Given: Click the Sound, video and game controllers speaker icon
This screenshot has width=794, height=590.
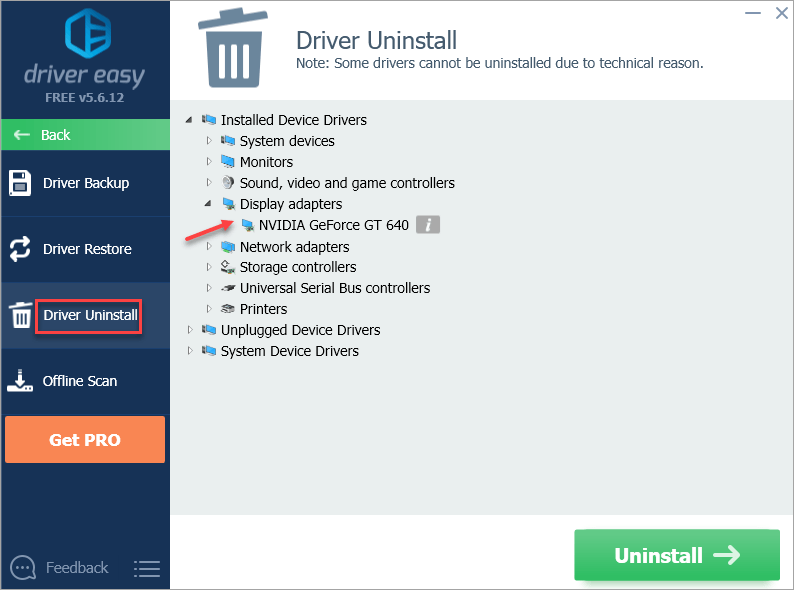Looking at the screenshot, I should pos(228,182).
